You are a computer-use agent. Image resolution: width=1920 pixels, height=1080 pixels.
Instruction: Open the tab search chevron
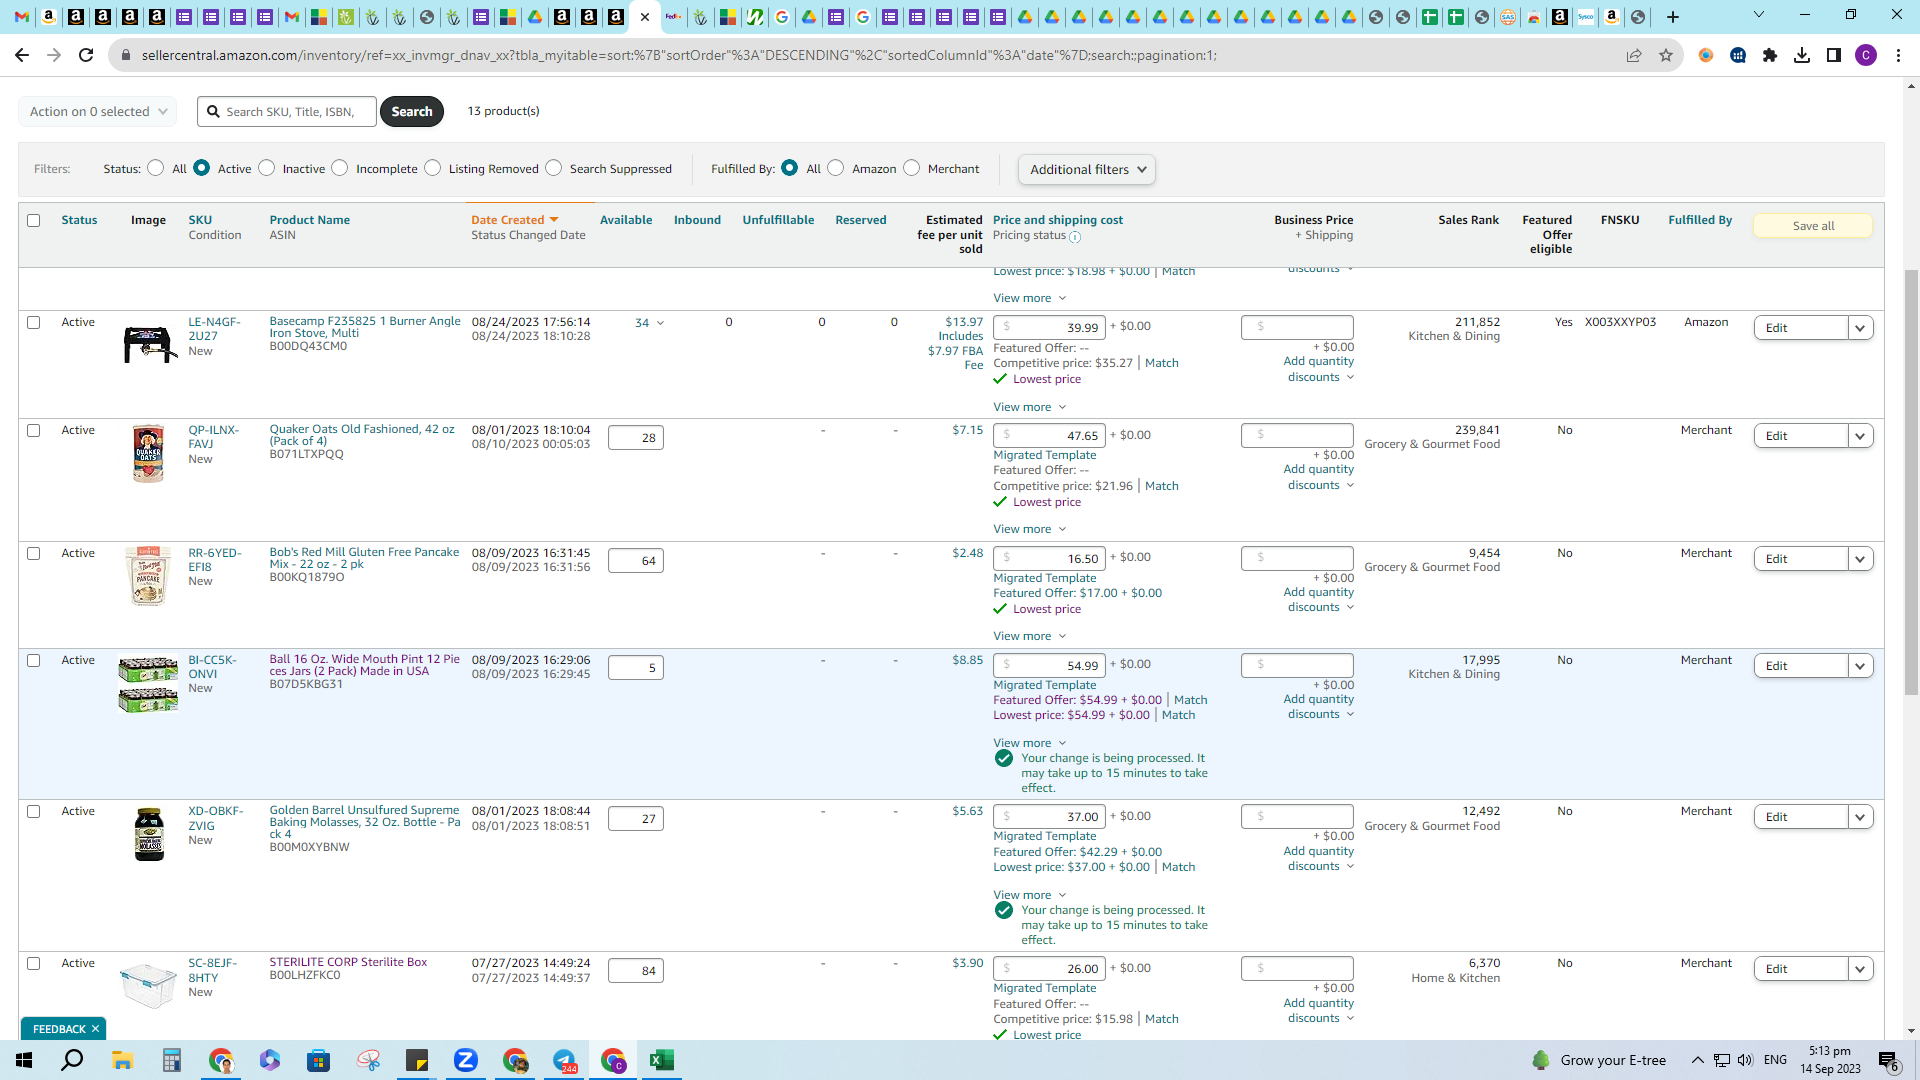1759,15
